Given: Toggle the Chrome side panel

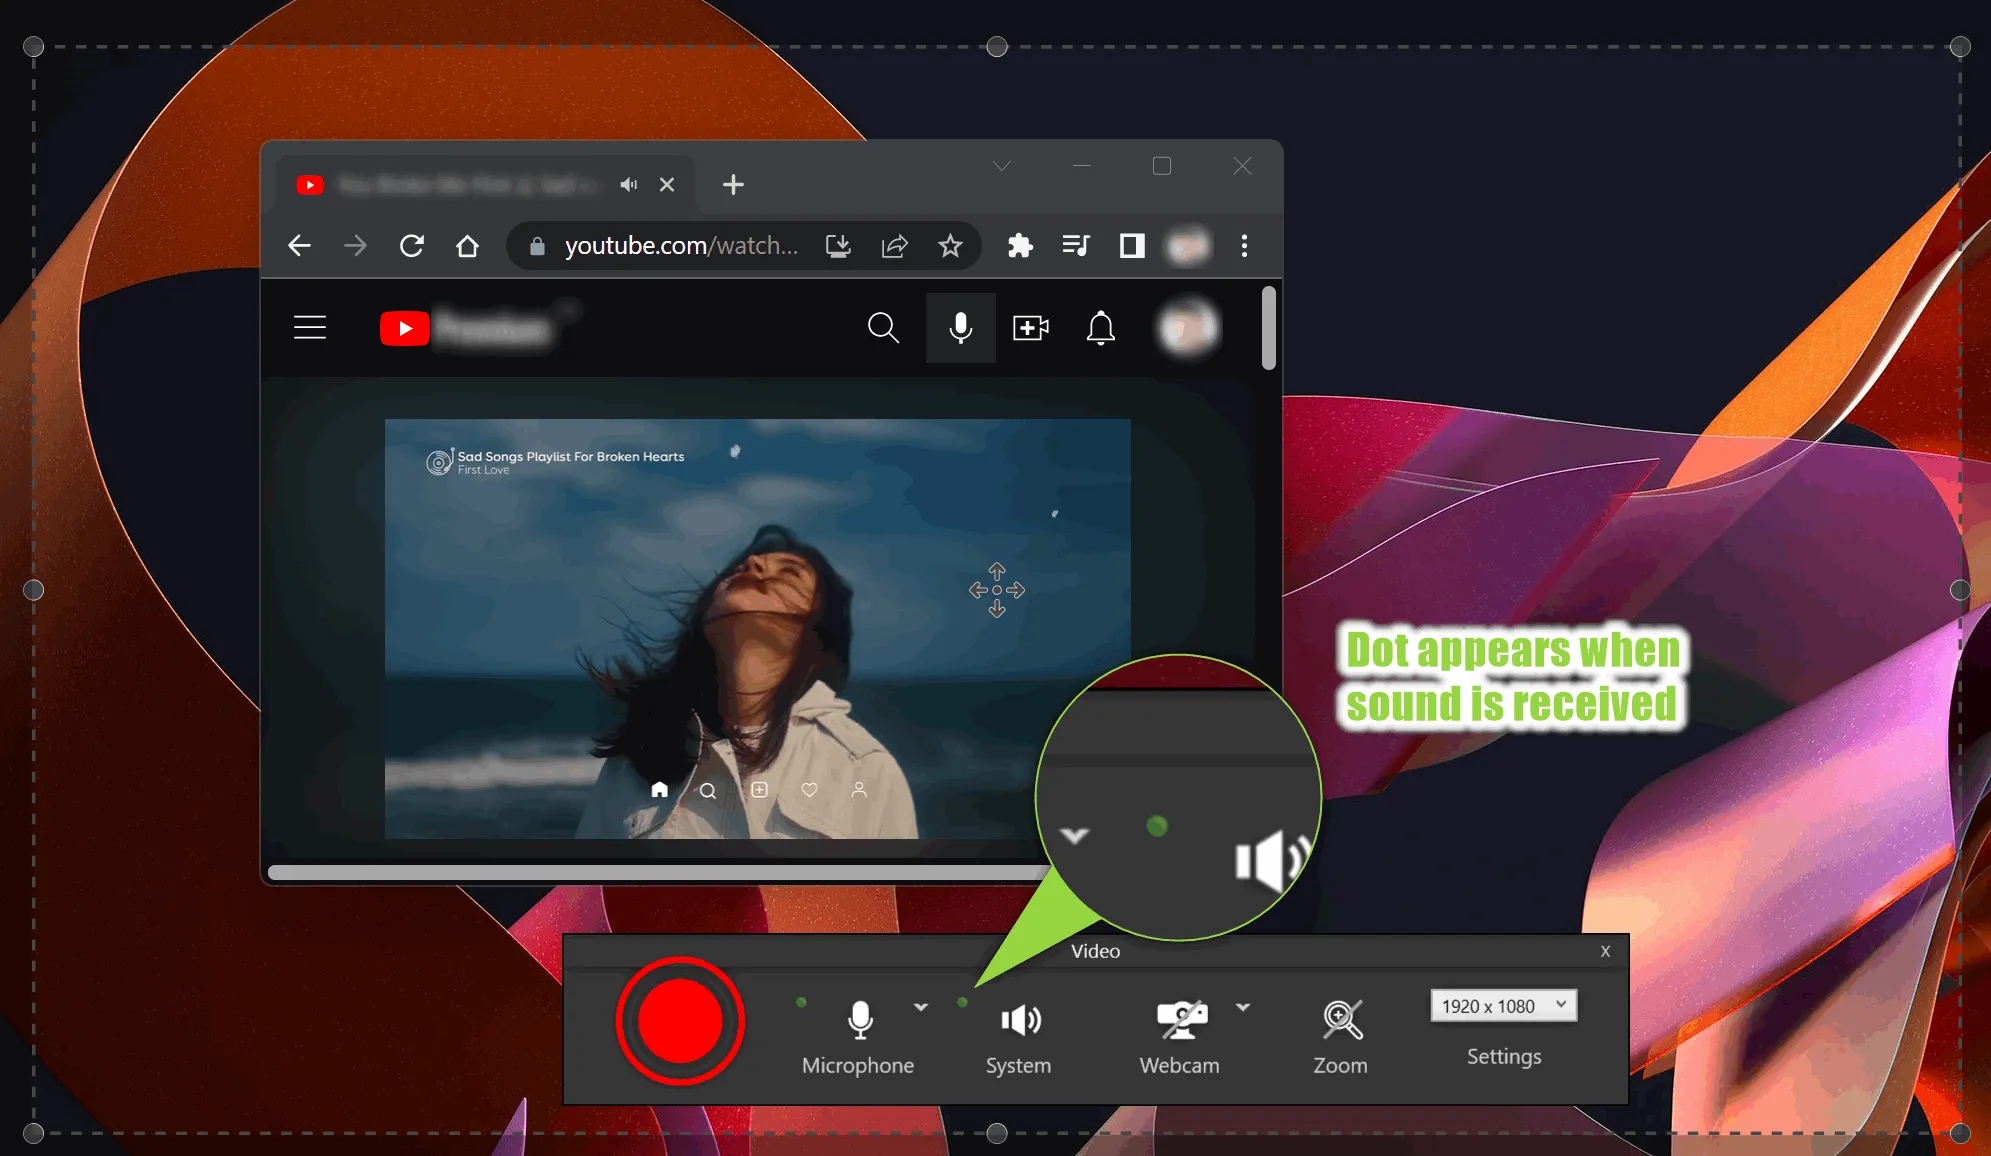Looking at the screenshot, I should click(x=1132, y=245).
